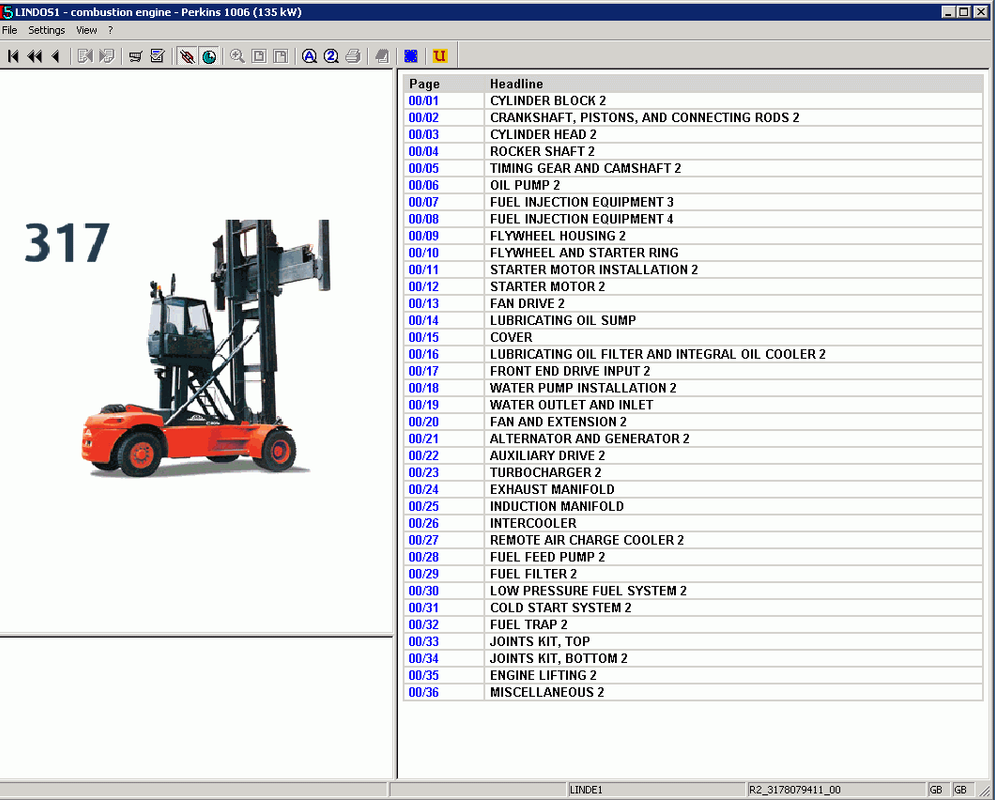The image size is (995, 800).
Task: Open page link 00/03
Action: tap(423, 134)
